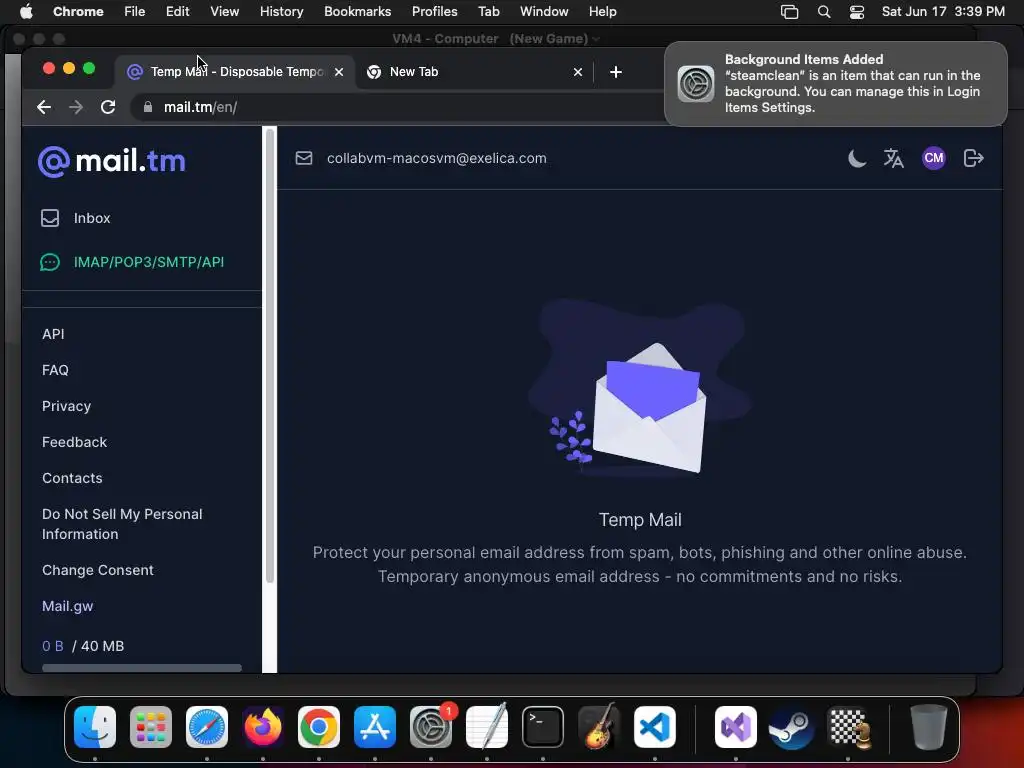Open TextEdit from the Dock
This screenshot has width=1024, height=768.
coord(487,727)
